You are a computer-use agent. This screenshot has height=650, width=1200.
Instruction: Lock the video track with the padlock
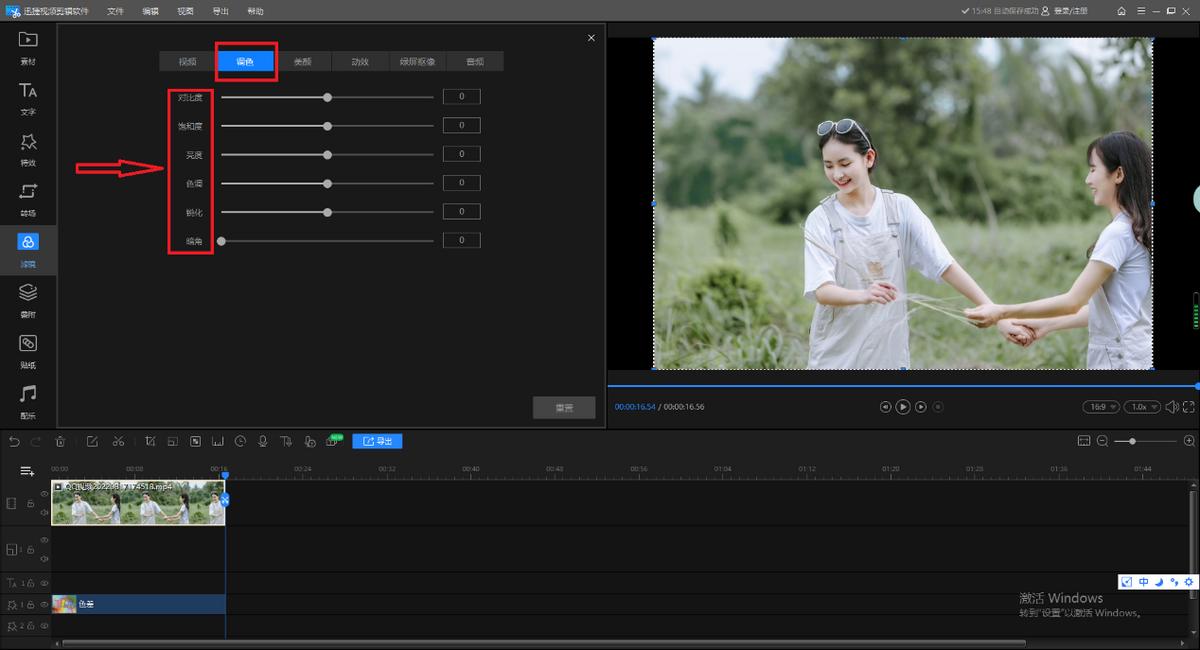(29, 503)
